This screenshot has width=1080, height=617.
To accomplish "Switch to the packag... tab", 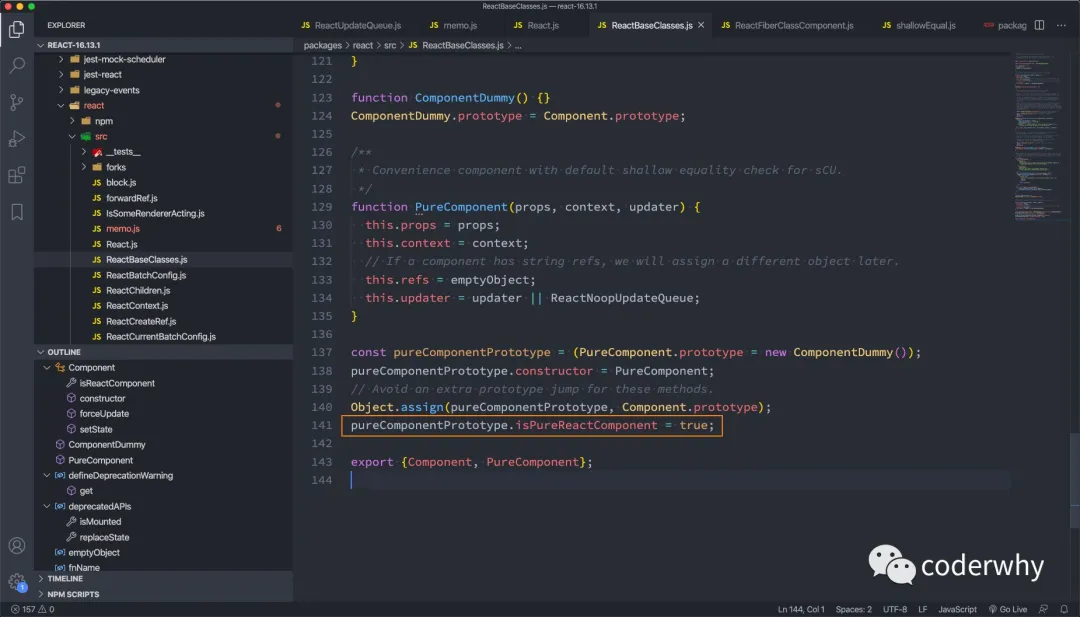I will click(1005, 25).
